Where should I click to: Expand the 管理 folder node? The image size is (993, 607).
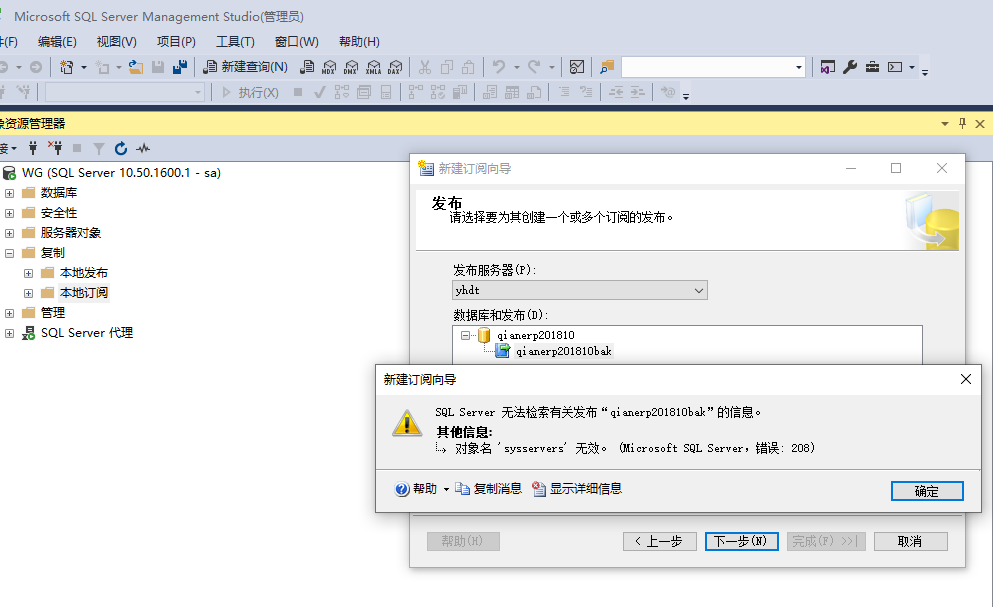(x=9, y=313)
